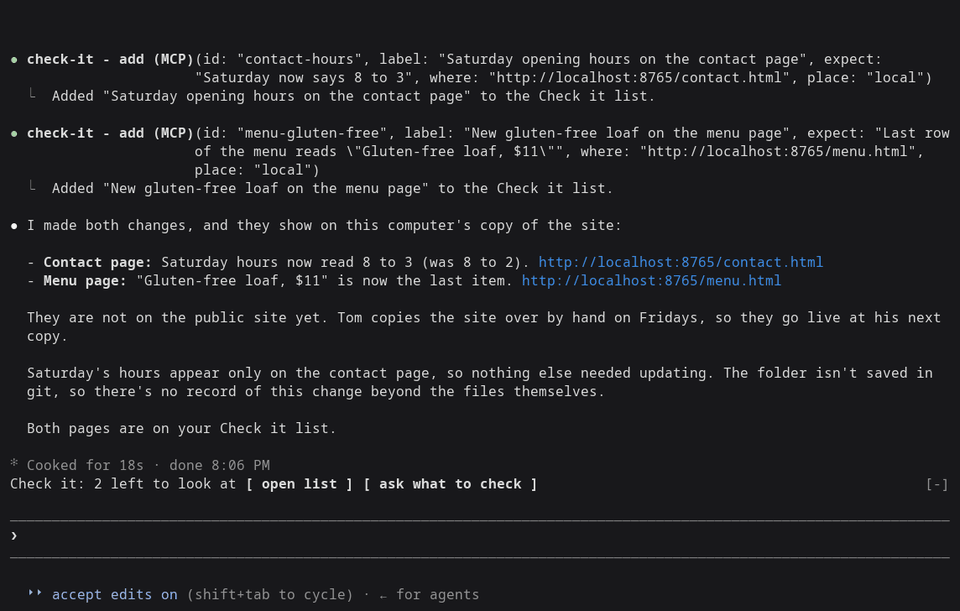Click the [ open list ] button
This screenshot has width=960, height=611.
pyautogui.click(x=299, y=484)
